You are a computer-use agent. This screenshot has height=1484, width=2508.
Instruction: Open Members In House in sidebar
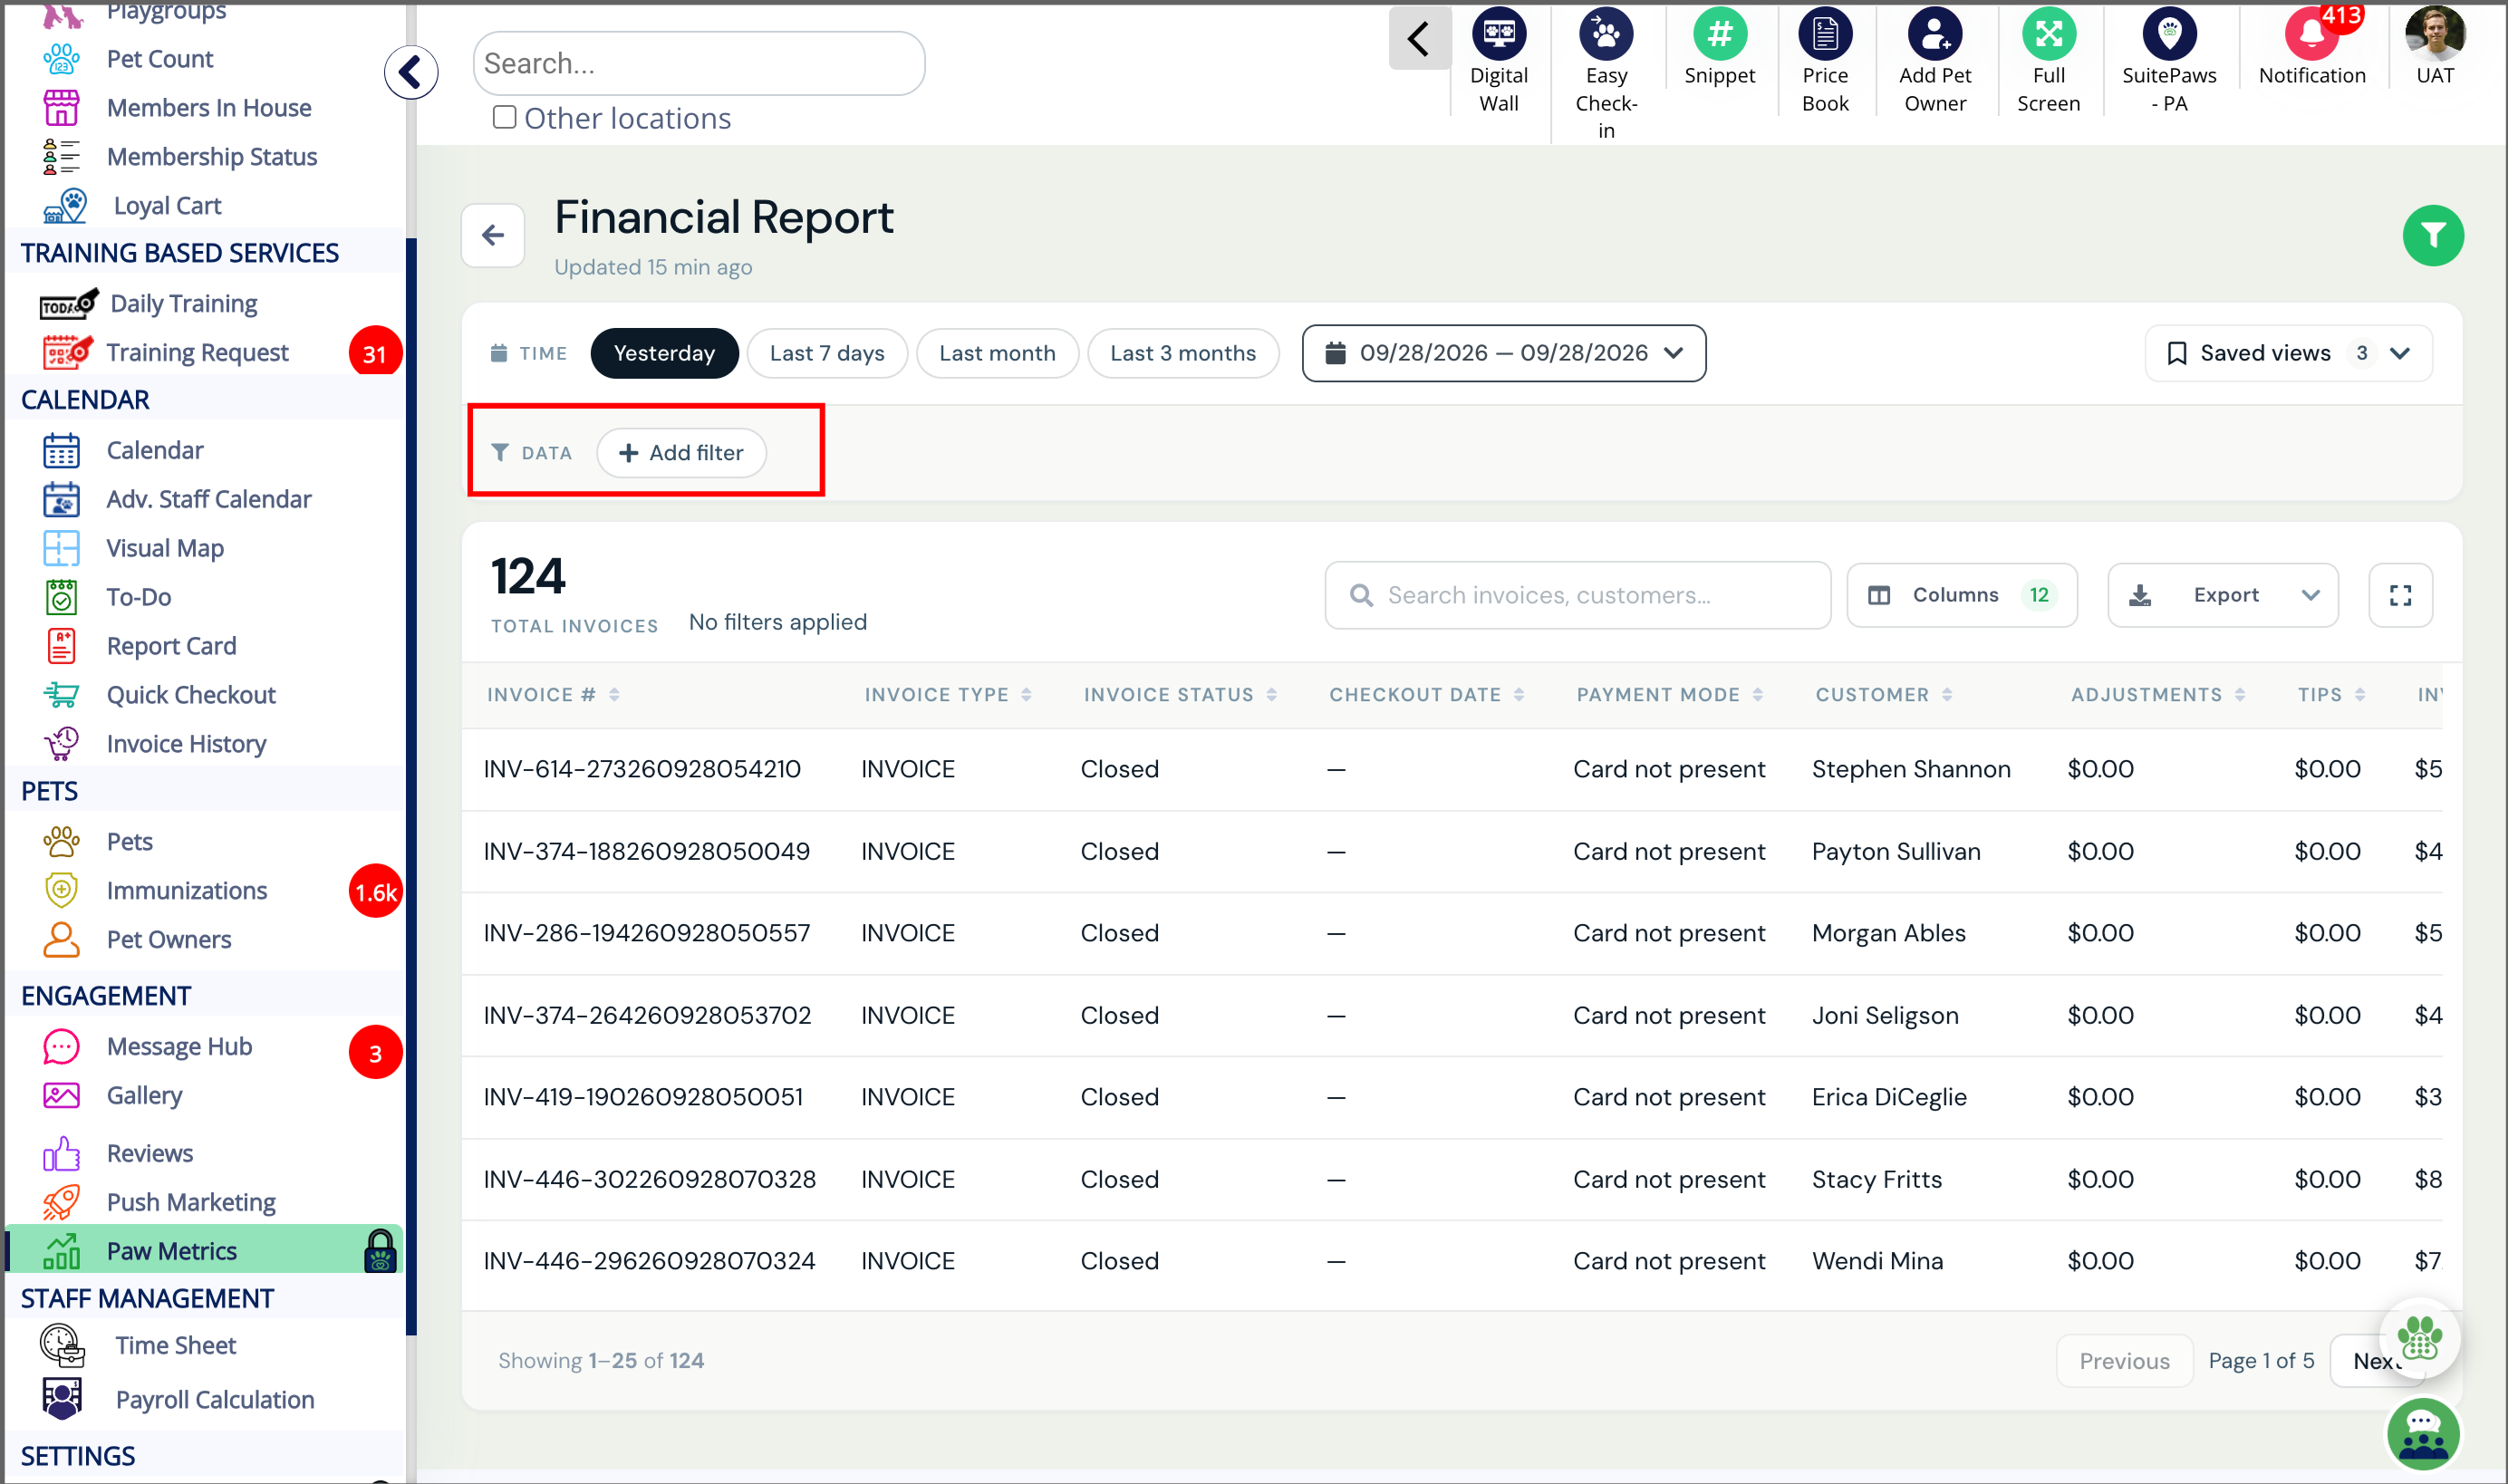[x=208, y=108]
